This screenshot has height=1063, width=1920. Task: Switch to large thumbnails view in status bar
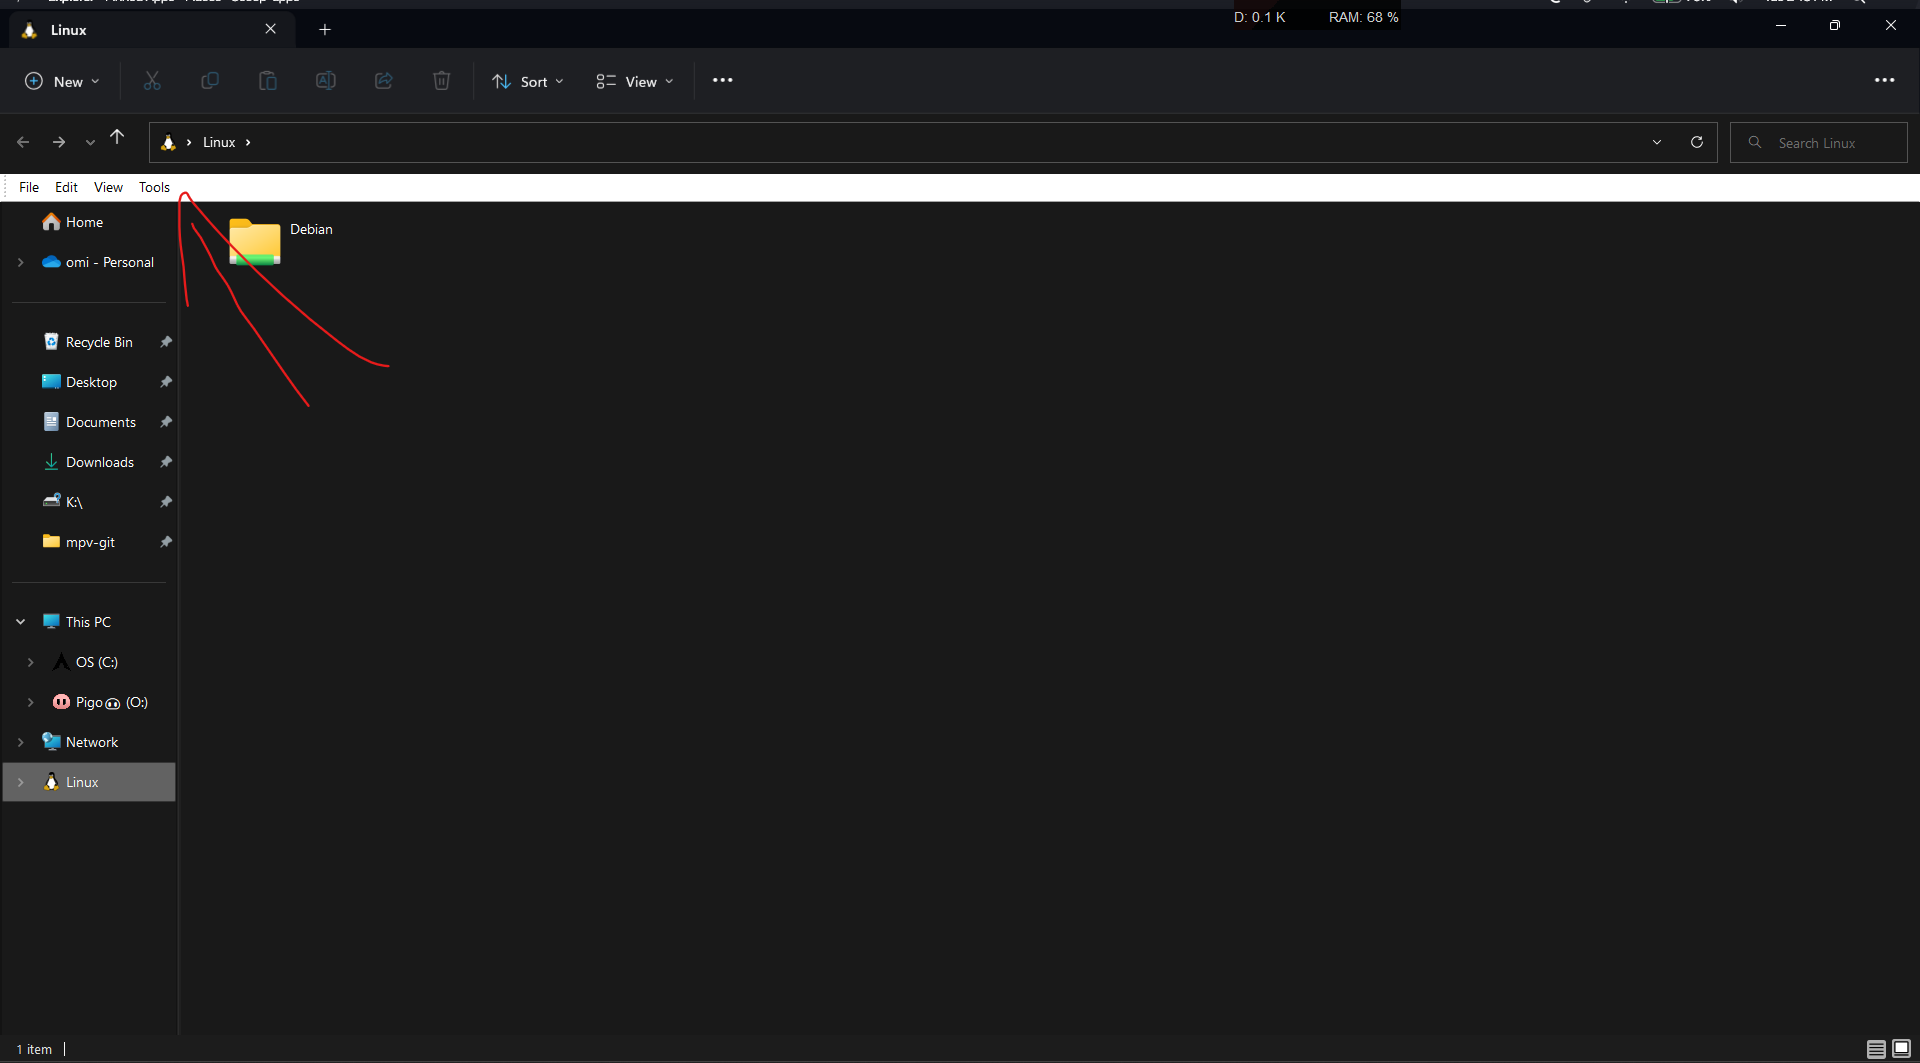pos(1901,1049)
